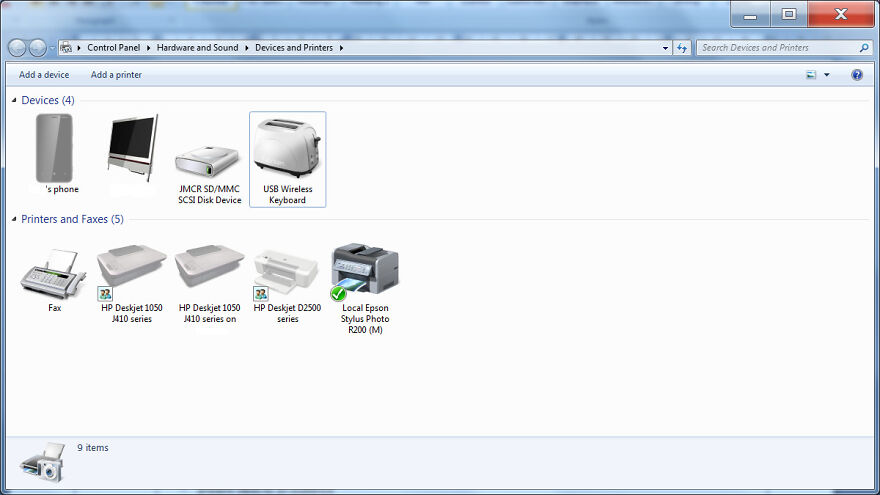
Task: Click Add a device
Action: [x=44, y=75]
